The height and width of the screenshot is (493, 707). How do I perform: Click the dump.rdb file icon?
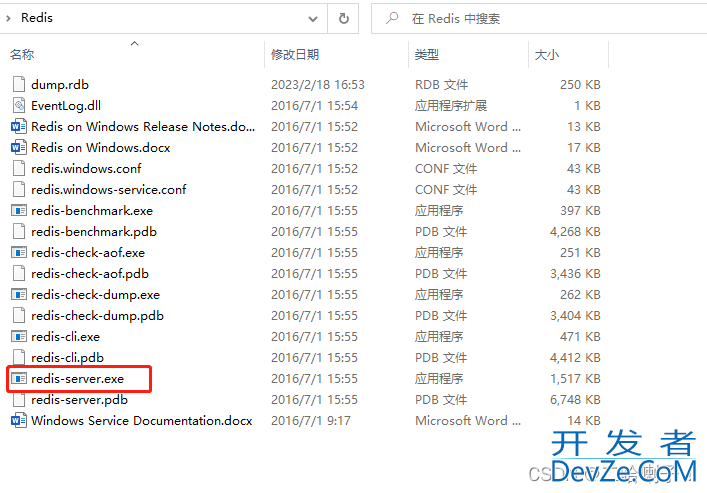pos(19,84)
